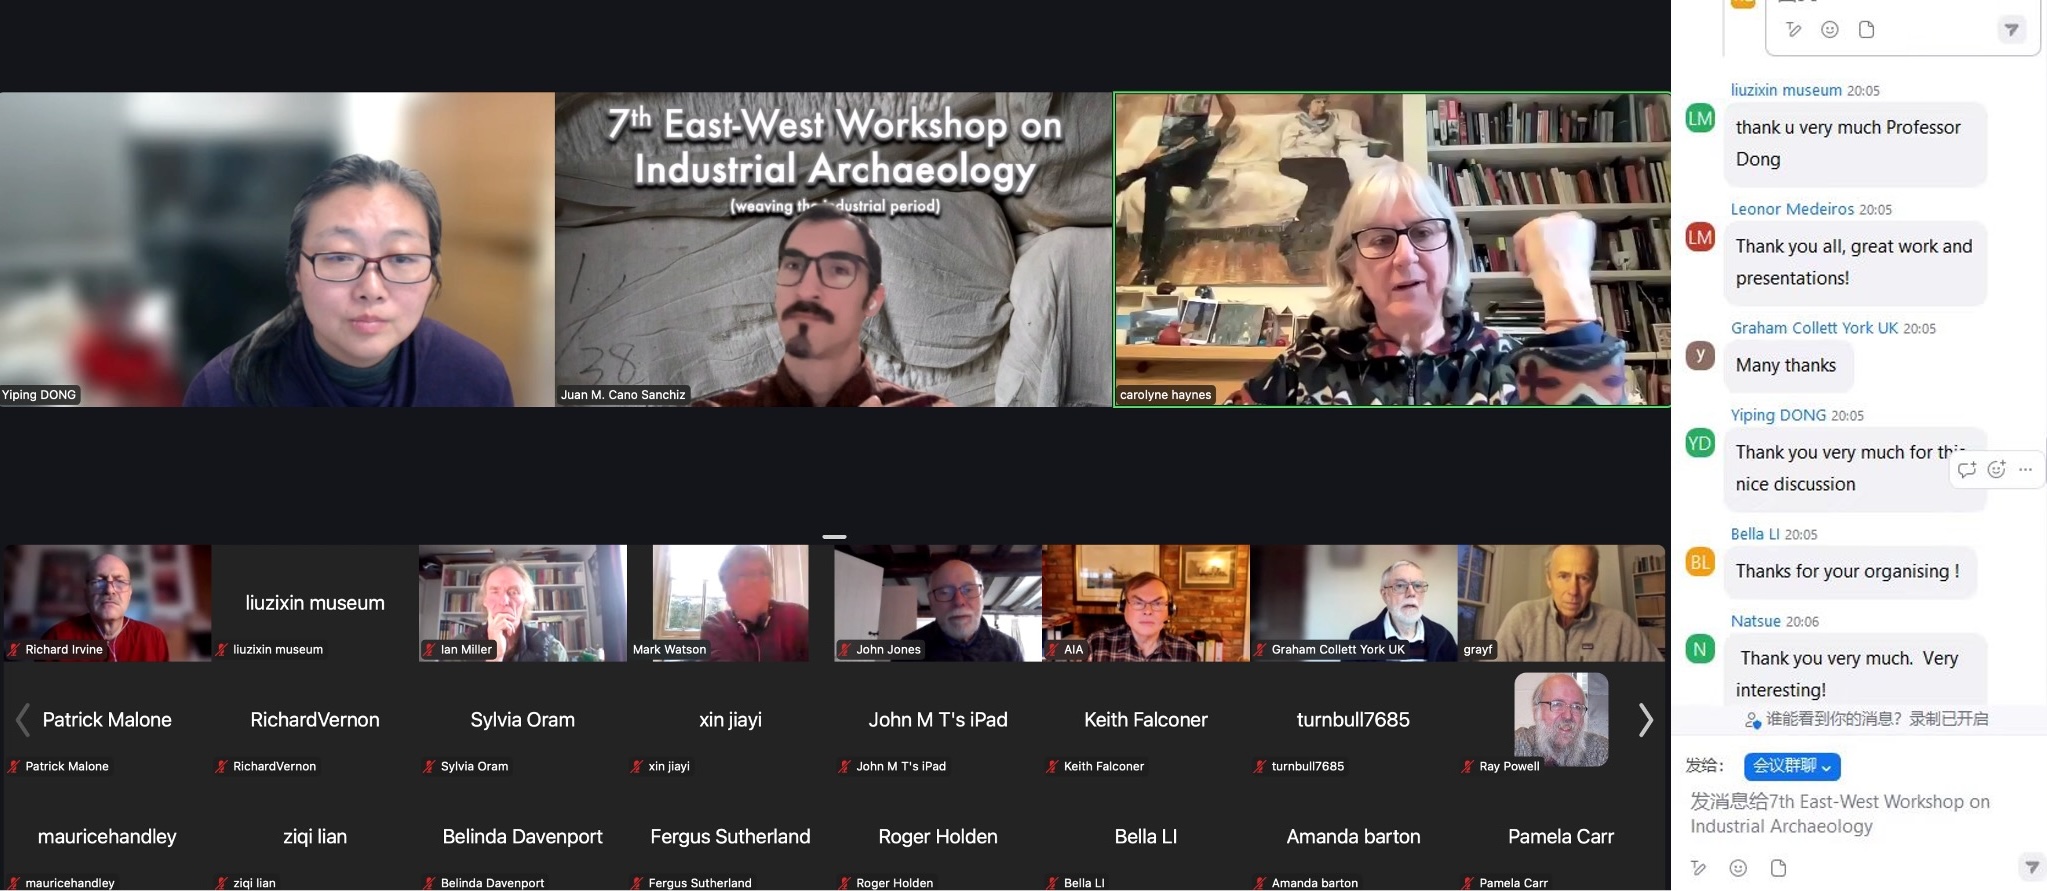2047x891 pixels.
Task: Click Natsue's "Very interesting!" message bubble
Action: (x=1855, y=670)
